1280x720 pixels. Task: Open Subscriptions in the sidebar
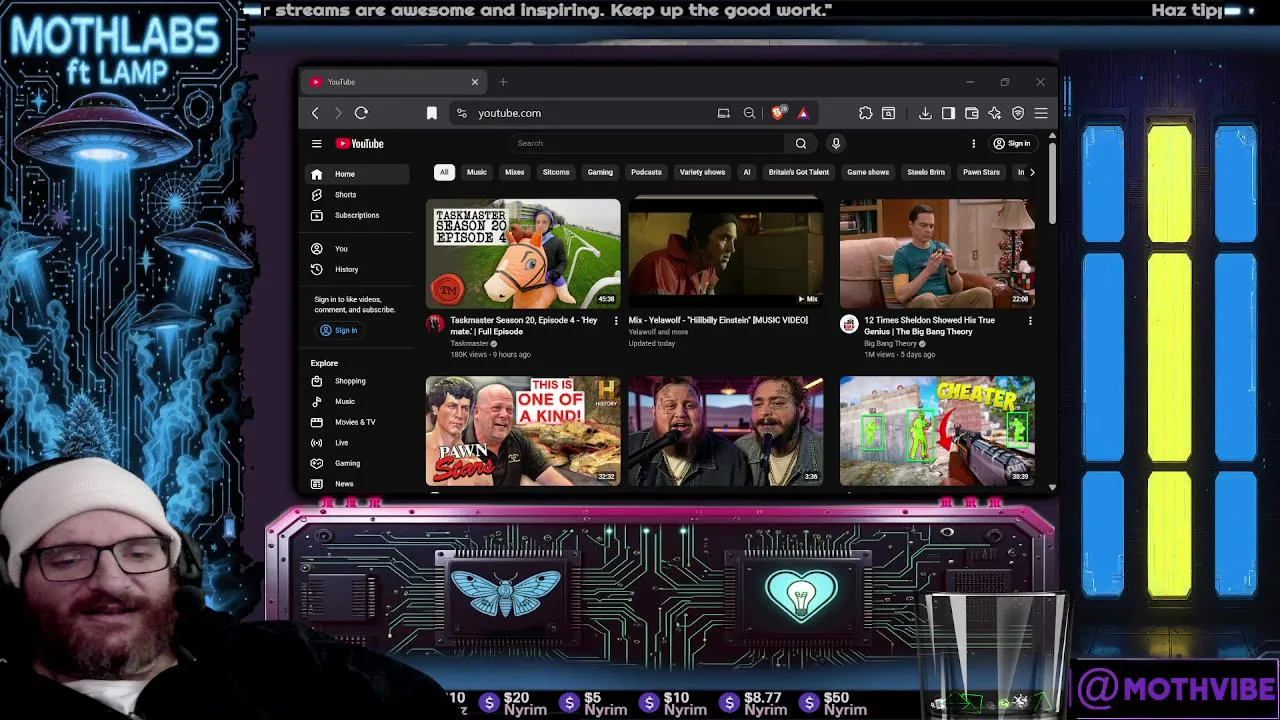point(358,215)
